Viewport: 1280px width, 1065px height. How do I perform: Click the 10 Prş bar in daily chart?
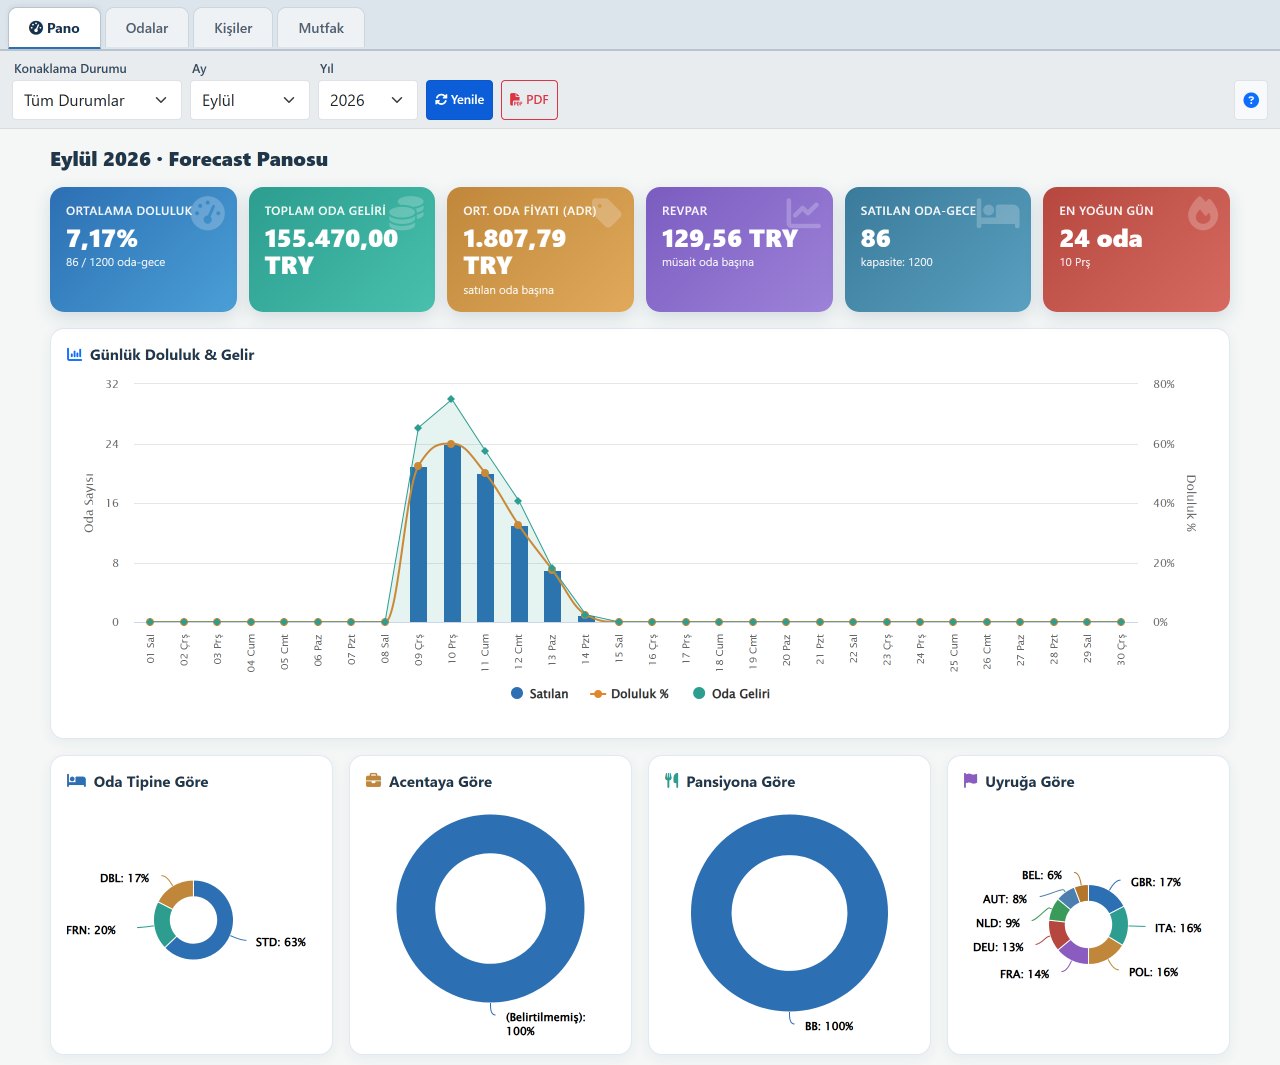pyautogui.click(x=452, y=533)
